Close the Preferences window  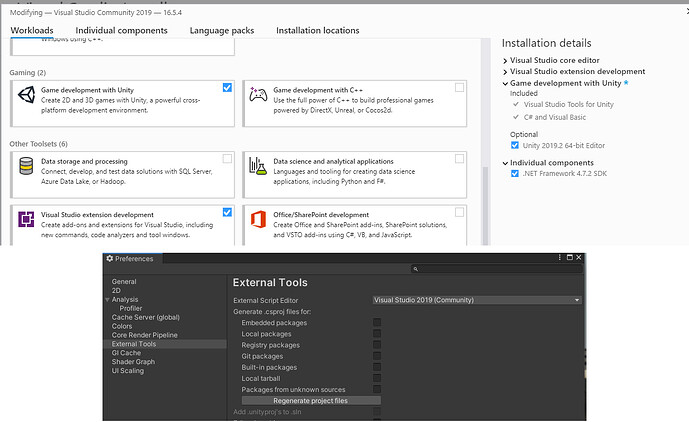tap(579, 258)
